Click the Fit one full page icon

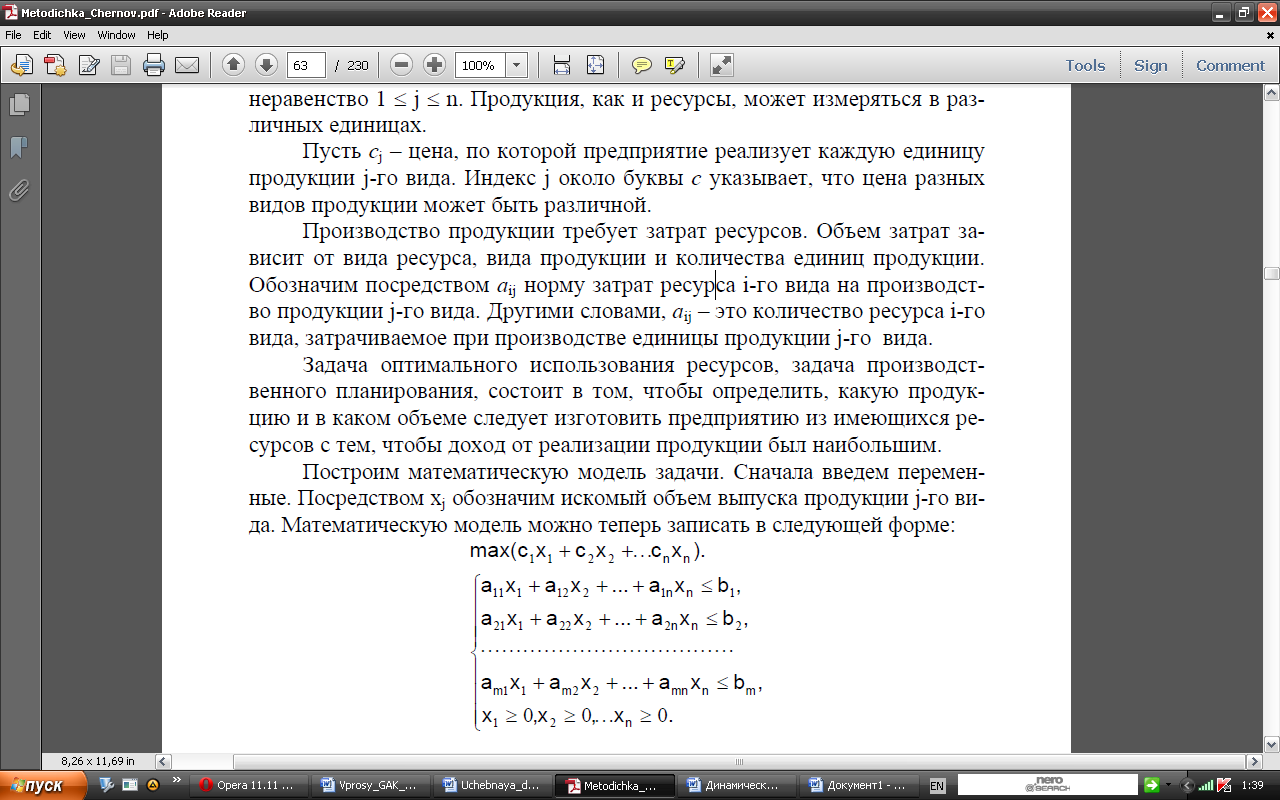(x=596, y=65)
